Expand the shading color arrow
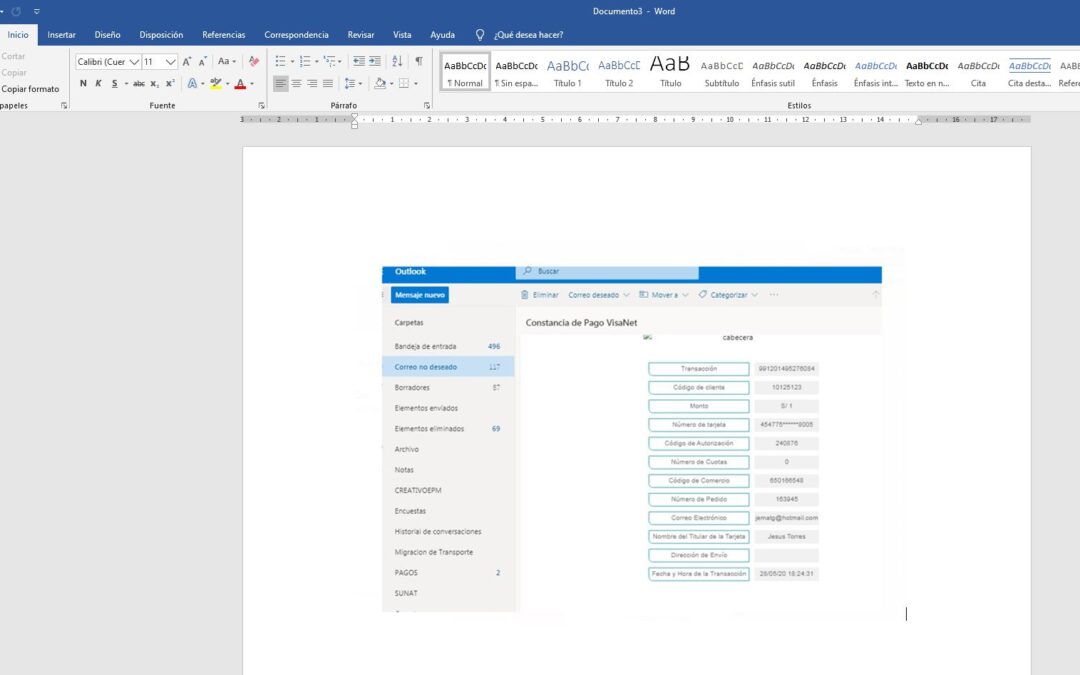This screenshot has height=675, width=1080. click(391, 84)
